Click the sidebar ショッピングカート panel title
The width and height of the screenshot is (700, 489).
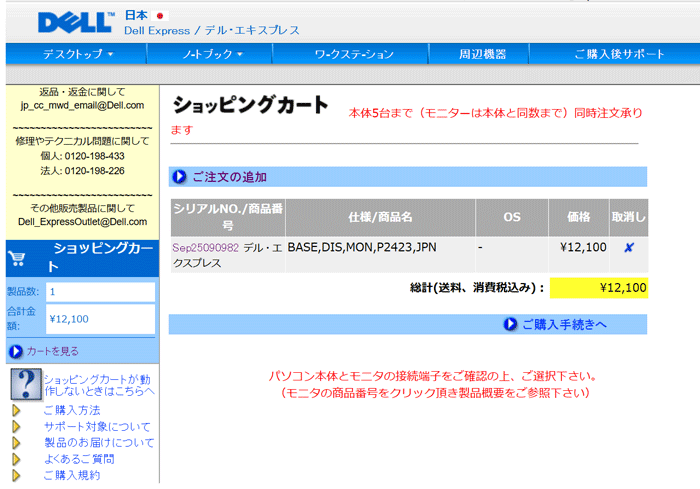[100, 258]
